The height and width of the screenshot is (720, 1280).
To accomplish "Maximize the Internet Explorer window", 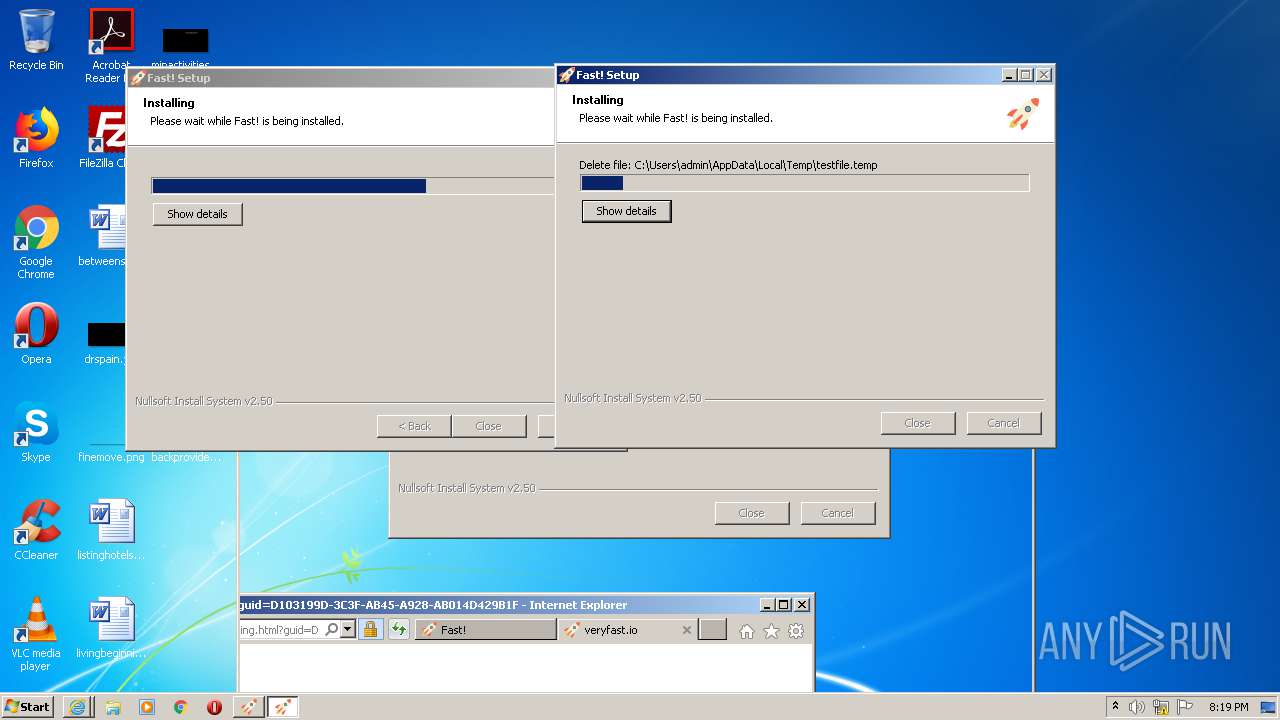I will pos(784,604).
